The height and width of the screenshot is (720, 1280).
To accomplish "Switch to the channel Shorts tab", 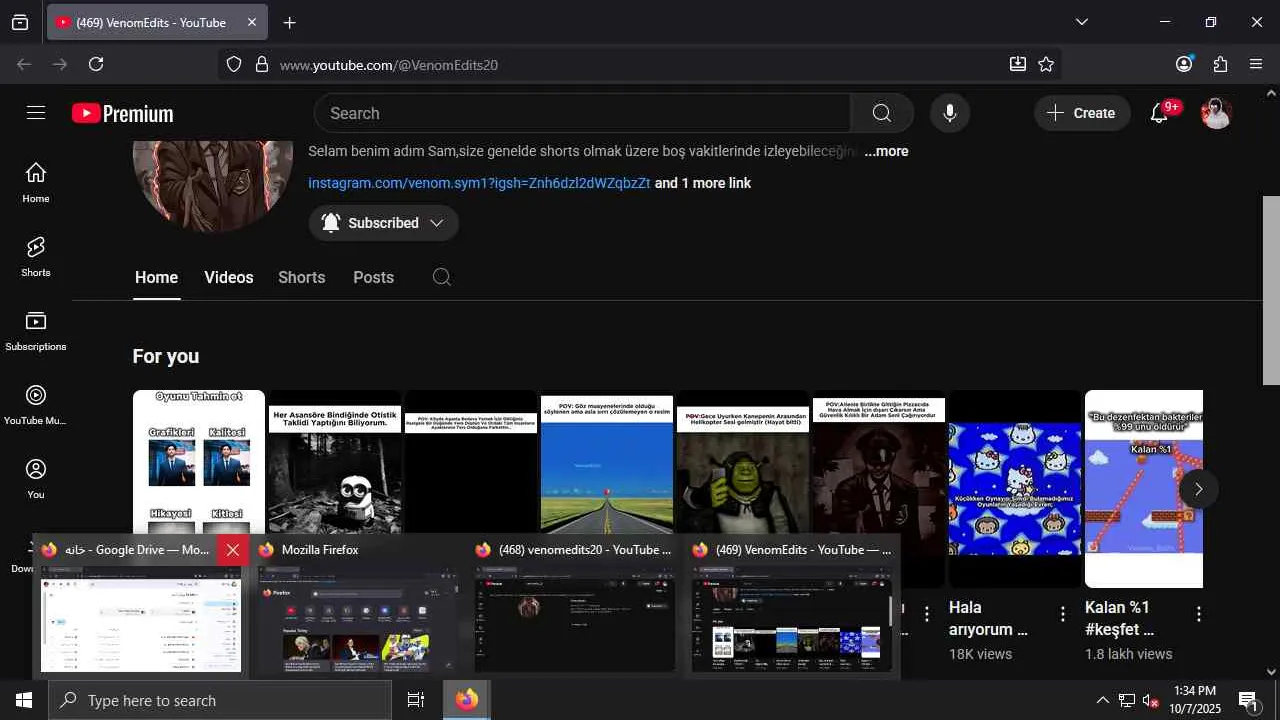I will [x=302, y=277].
